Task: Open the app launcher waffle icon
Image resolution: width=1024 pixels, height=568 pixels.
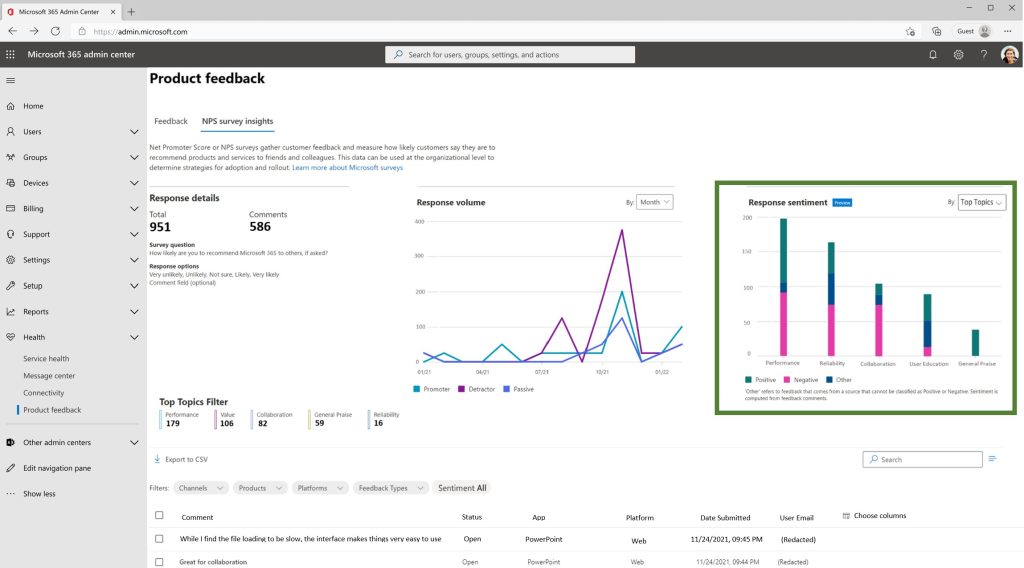Action: pos(11,55)
